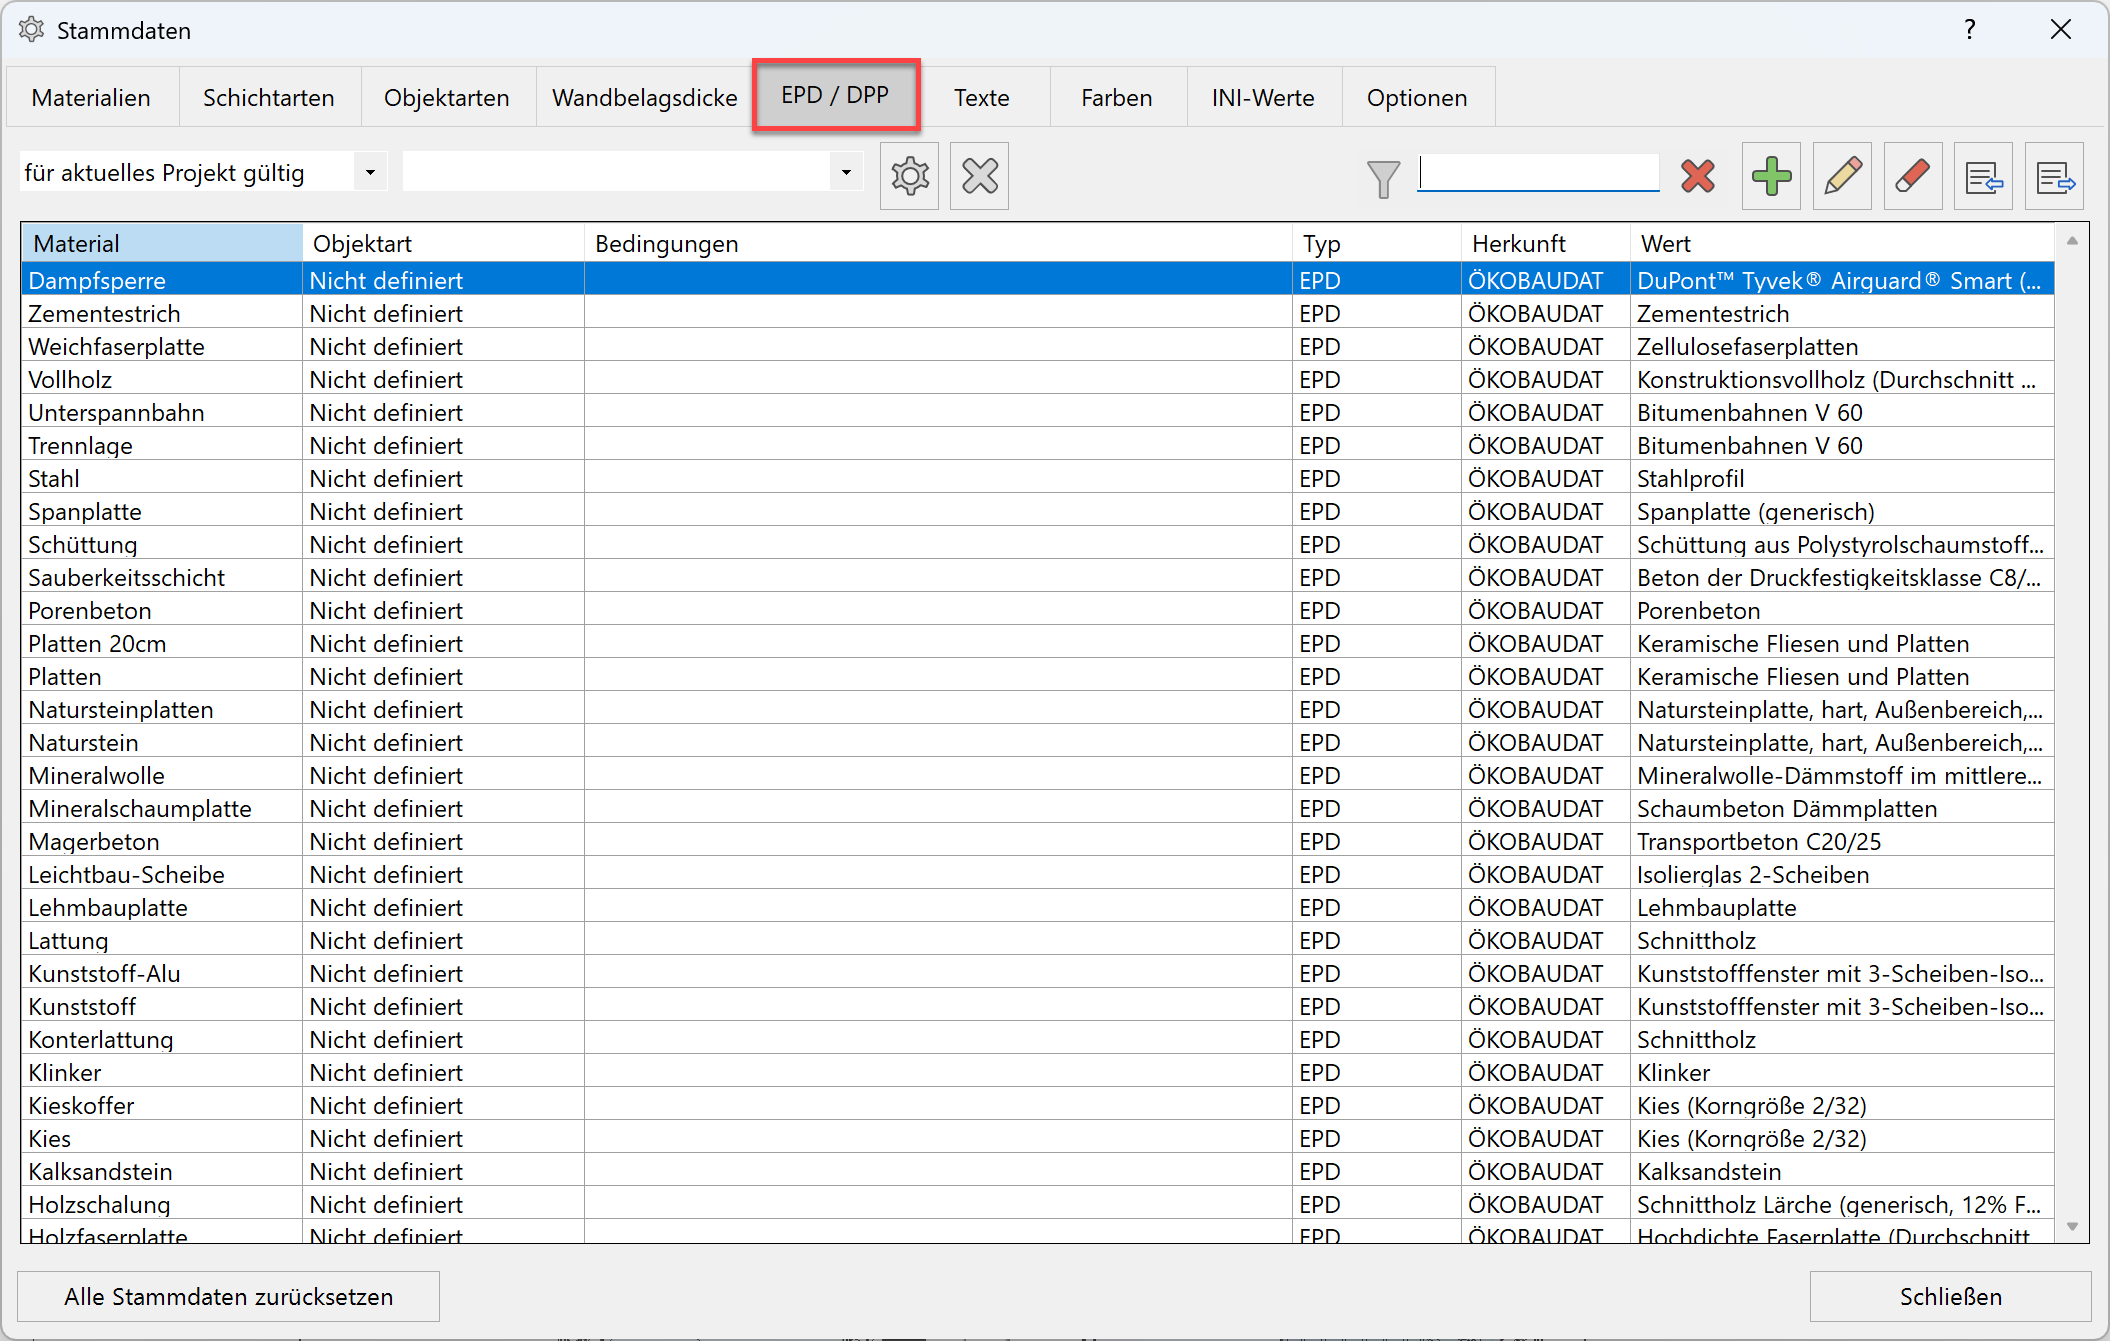The width and height of the screenshot is (2110, 1341).
Task: Switch to the Schichtarten tab
Action: pyautogui.click(x=269, y=98)
